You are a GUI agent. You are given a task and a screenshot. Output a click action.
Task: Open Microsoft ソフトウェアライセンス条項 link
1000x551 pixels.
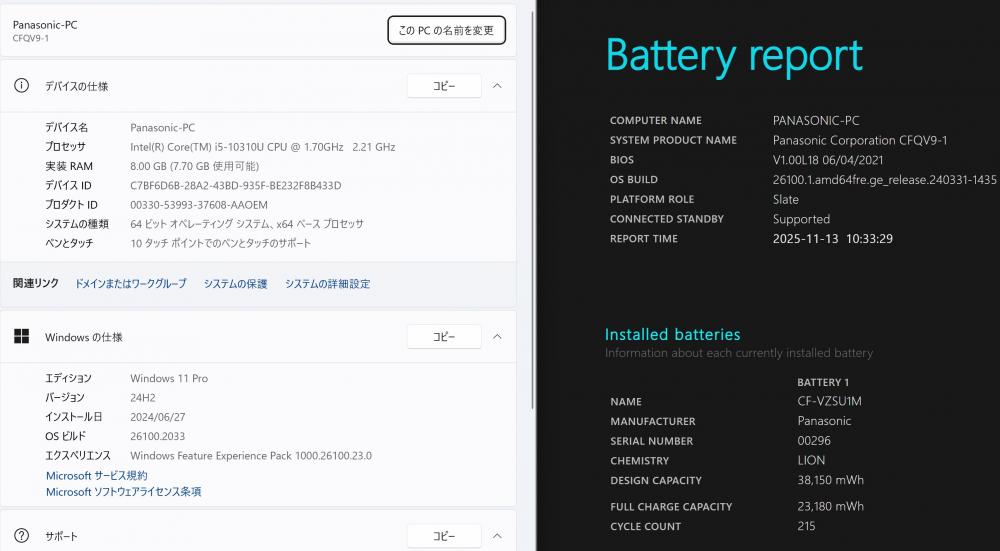(x=123, y=492)
